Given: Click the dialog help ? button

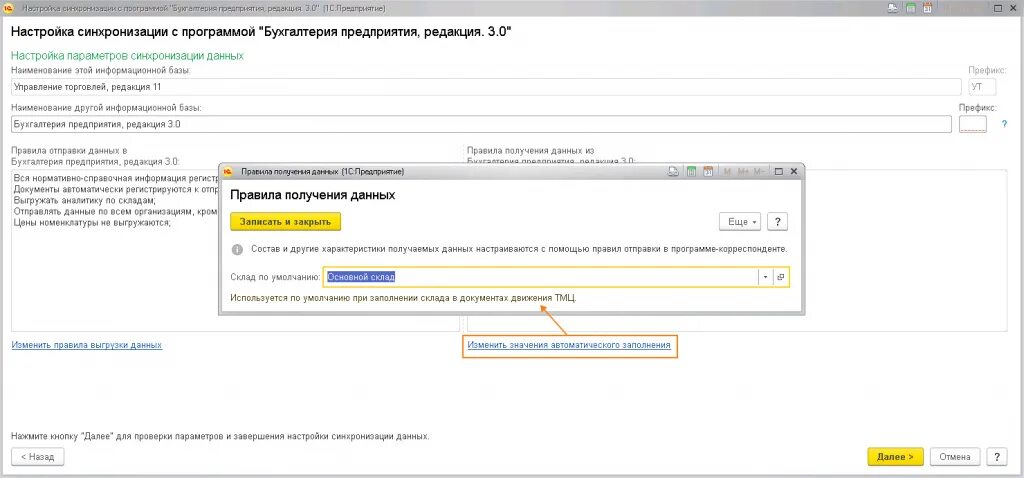Looking at the screenshot, I should [777, 222].
